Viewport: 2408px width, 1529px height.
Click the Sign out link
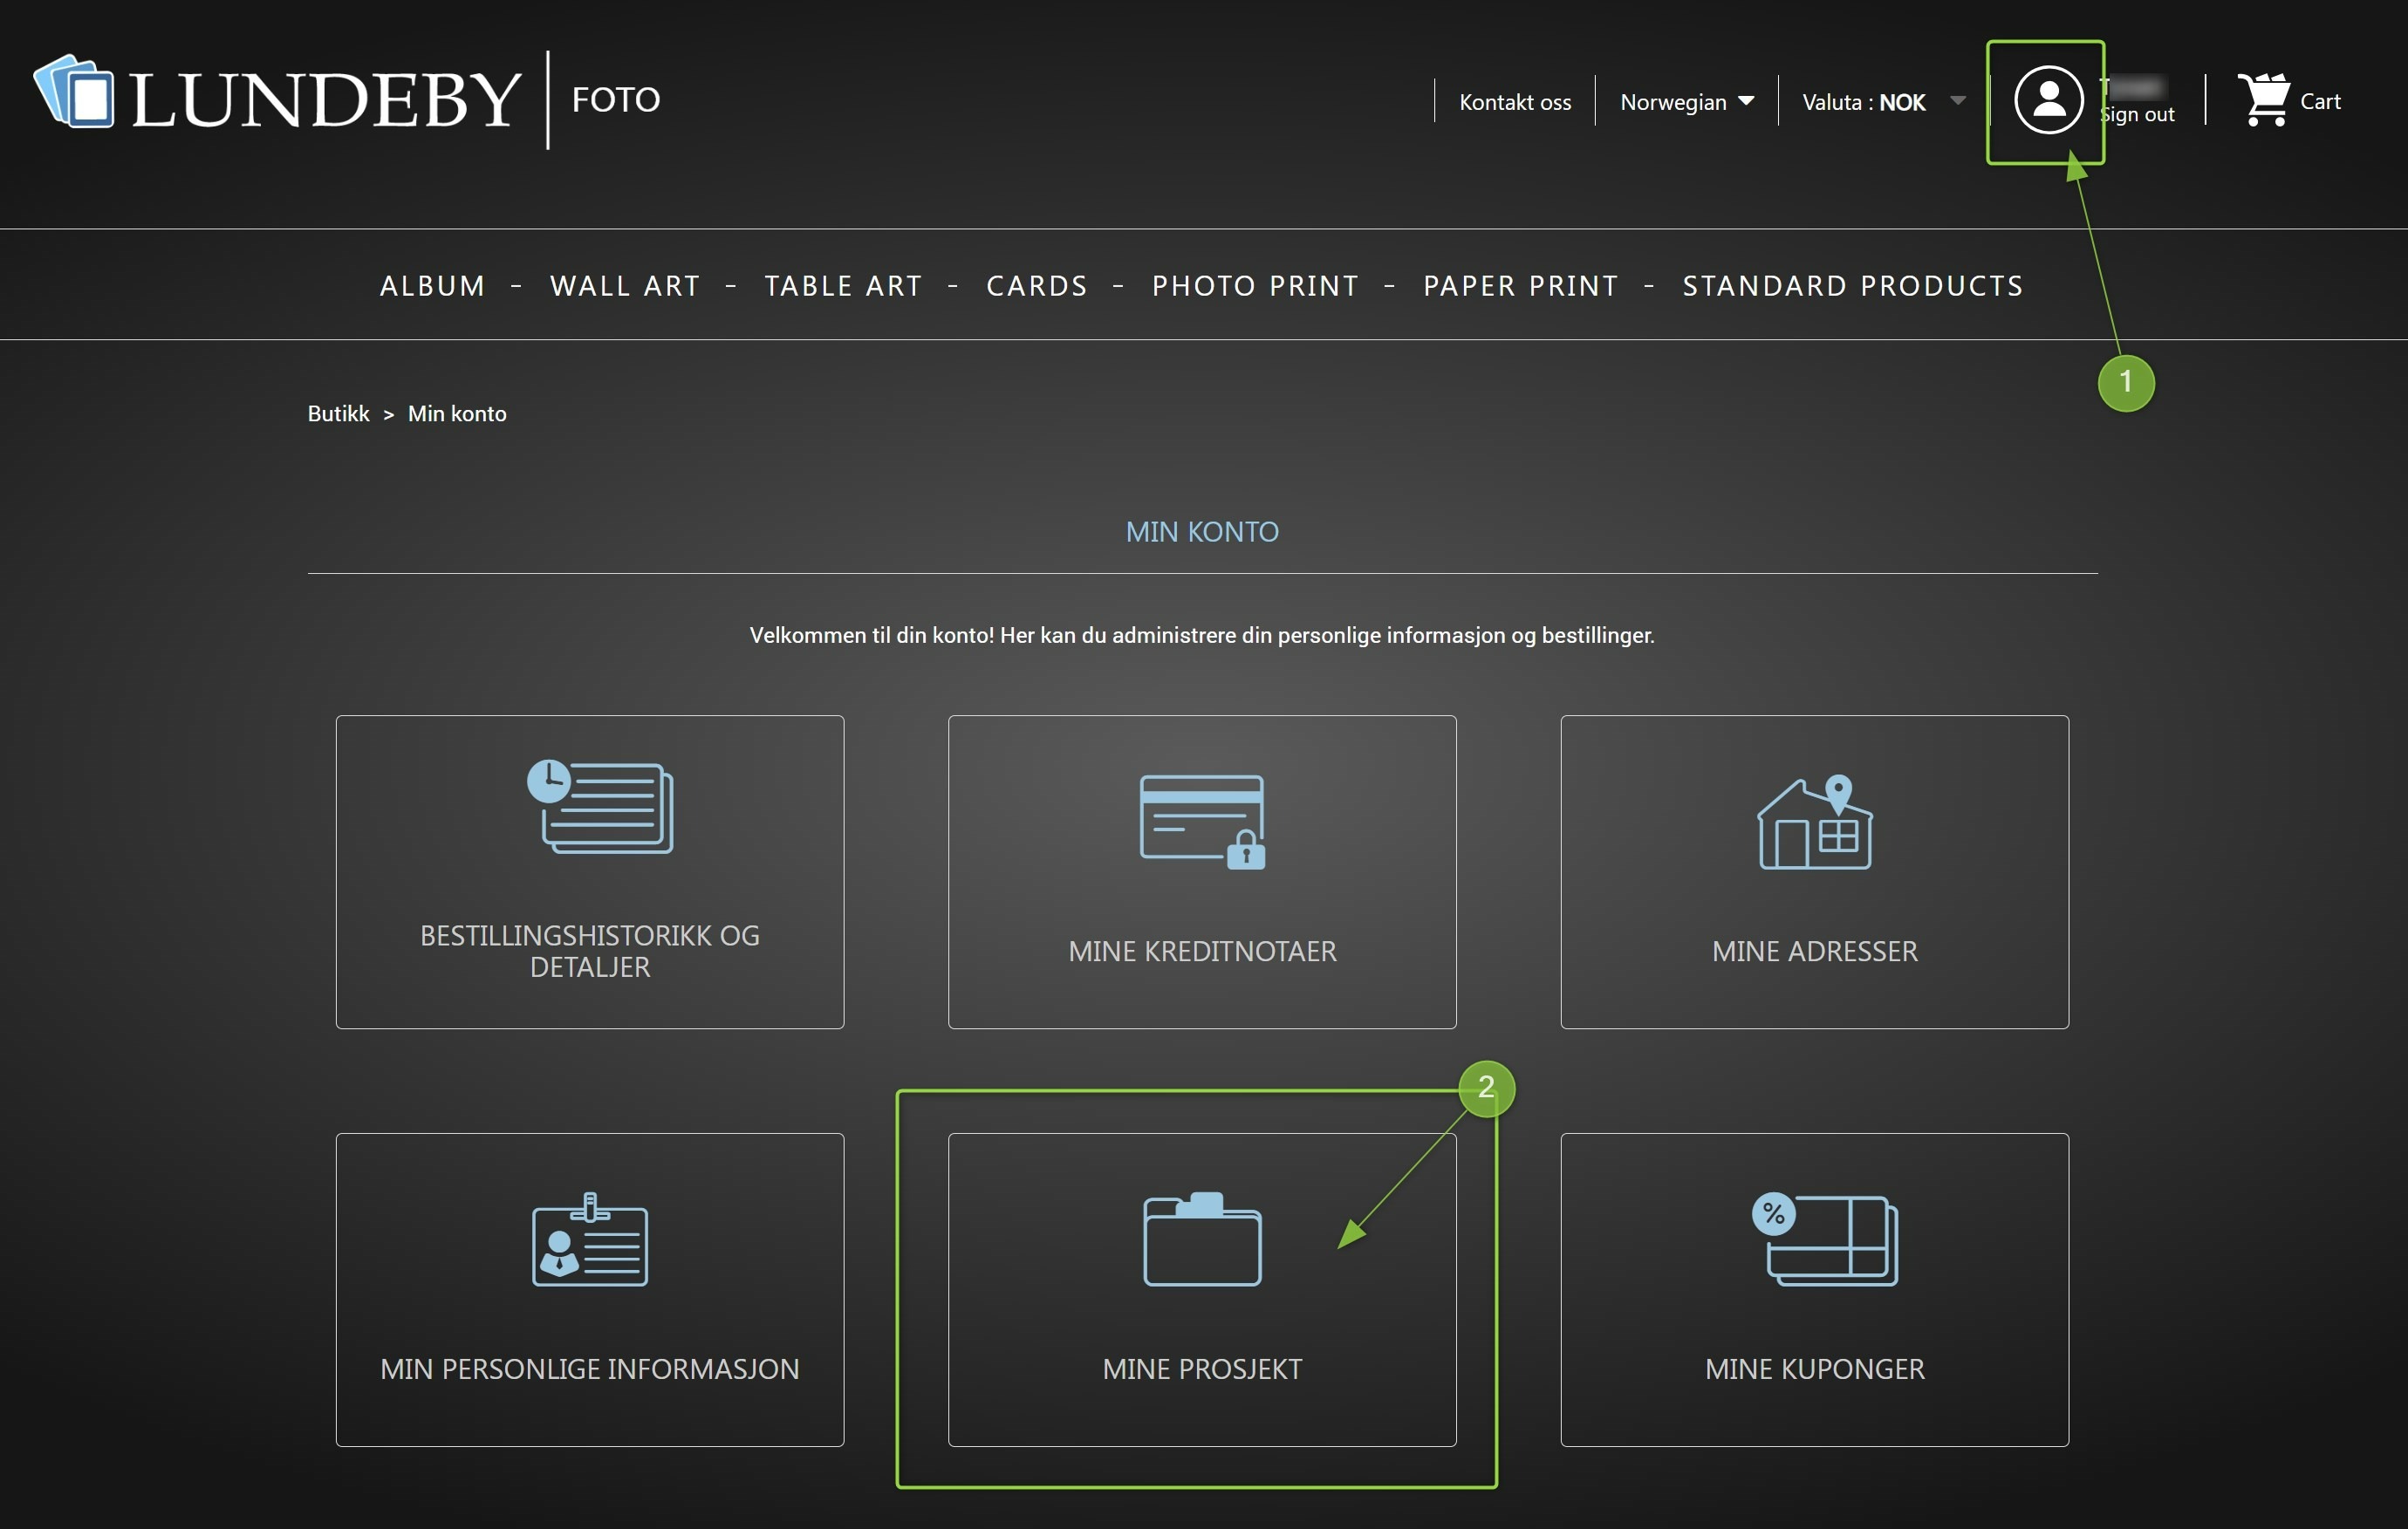tap(2139, 115)
